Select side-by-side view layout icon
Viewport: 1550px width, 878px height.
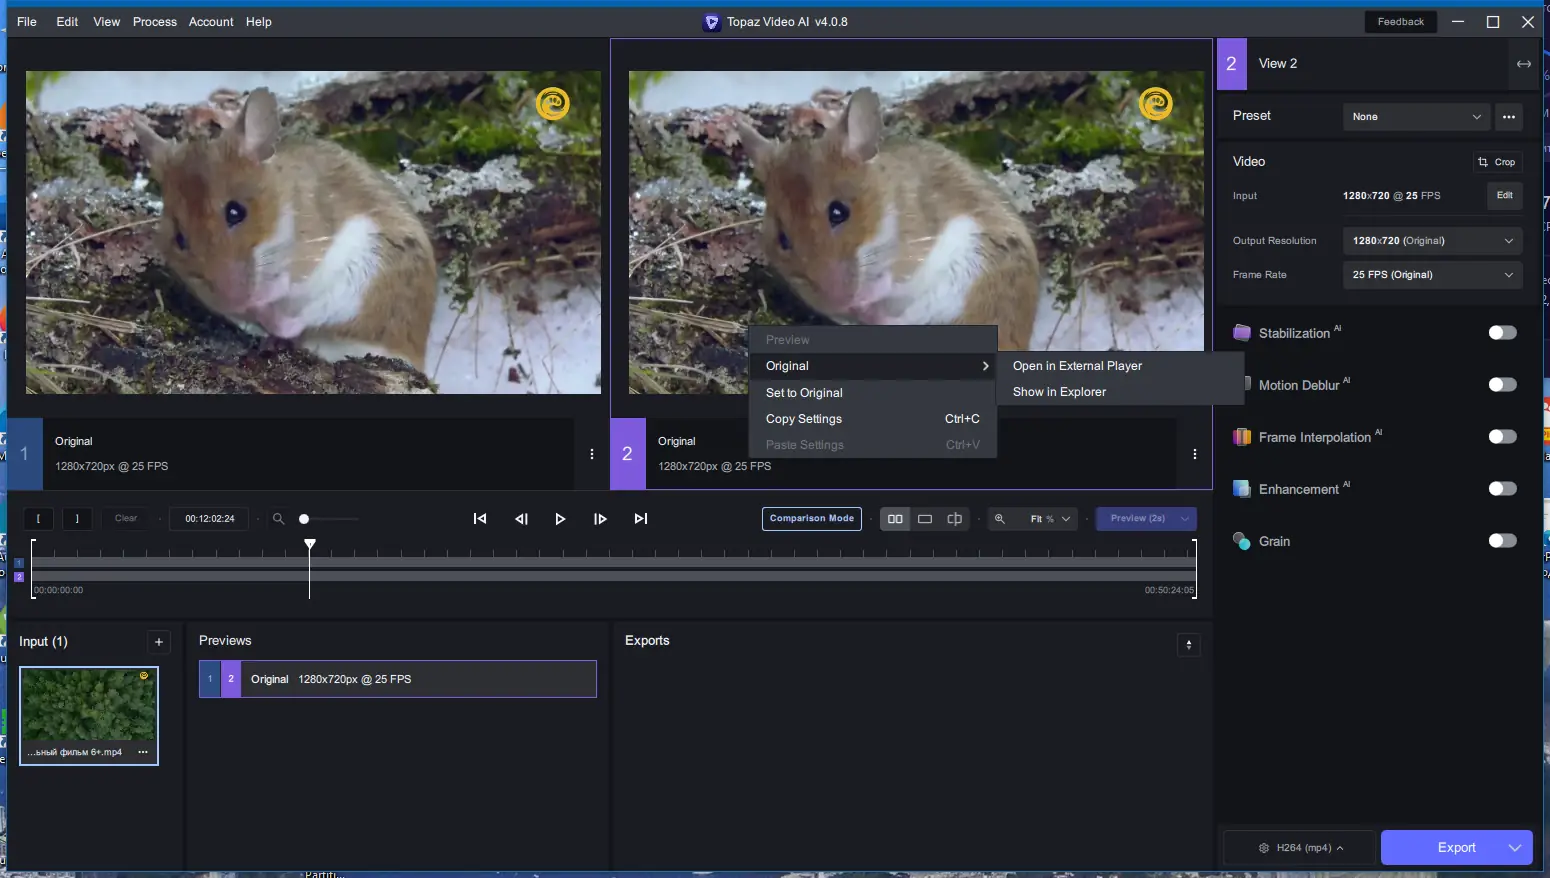(895, 519)
